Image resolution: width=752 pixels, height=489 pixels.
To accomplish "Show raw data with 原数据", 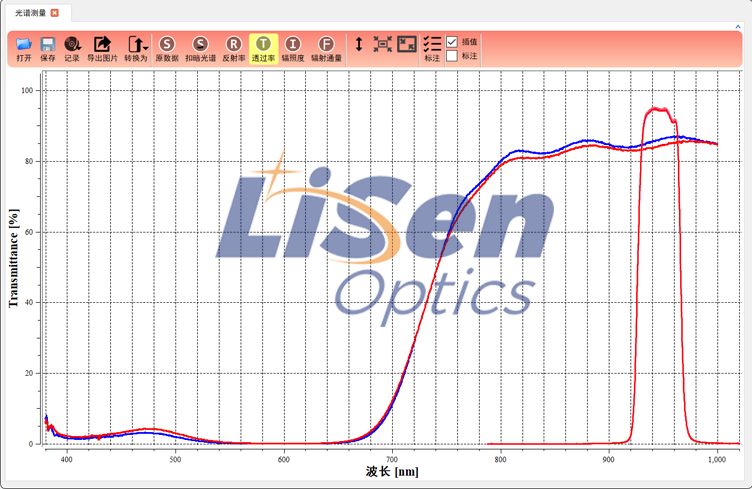I will point(167,49).
